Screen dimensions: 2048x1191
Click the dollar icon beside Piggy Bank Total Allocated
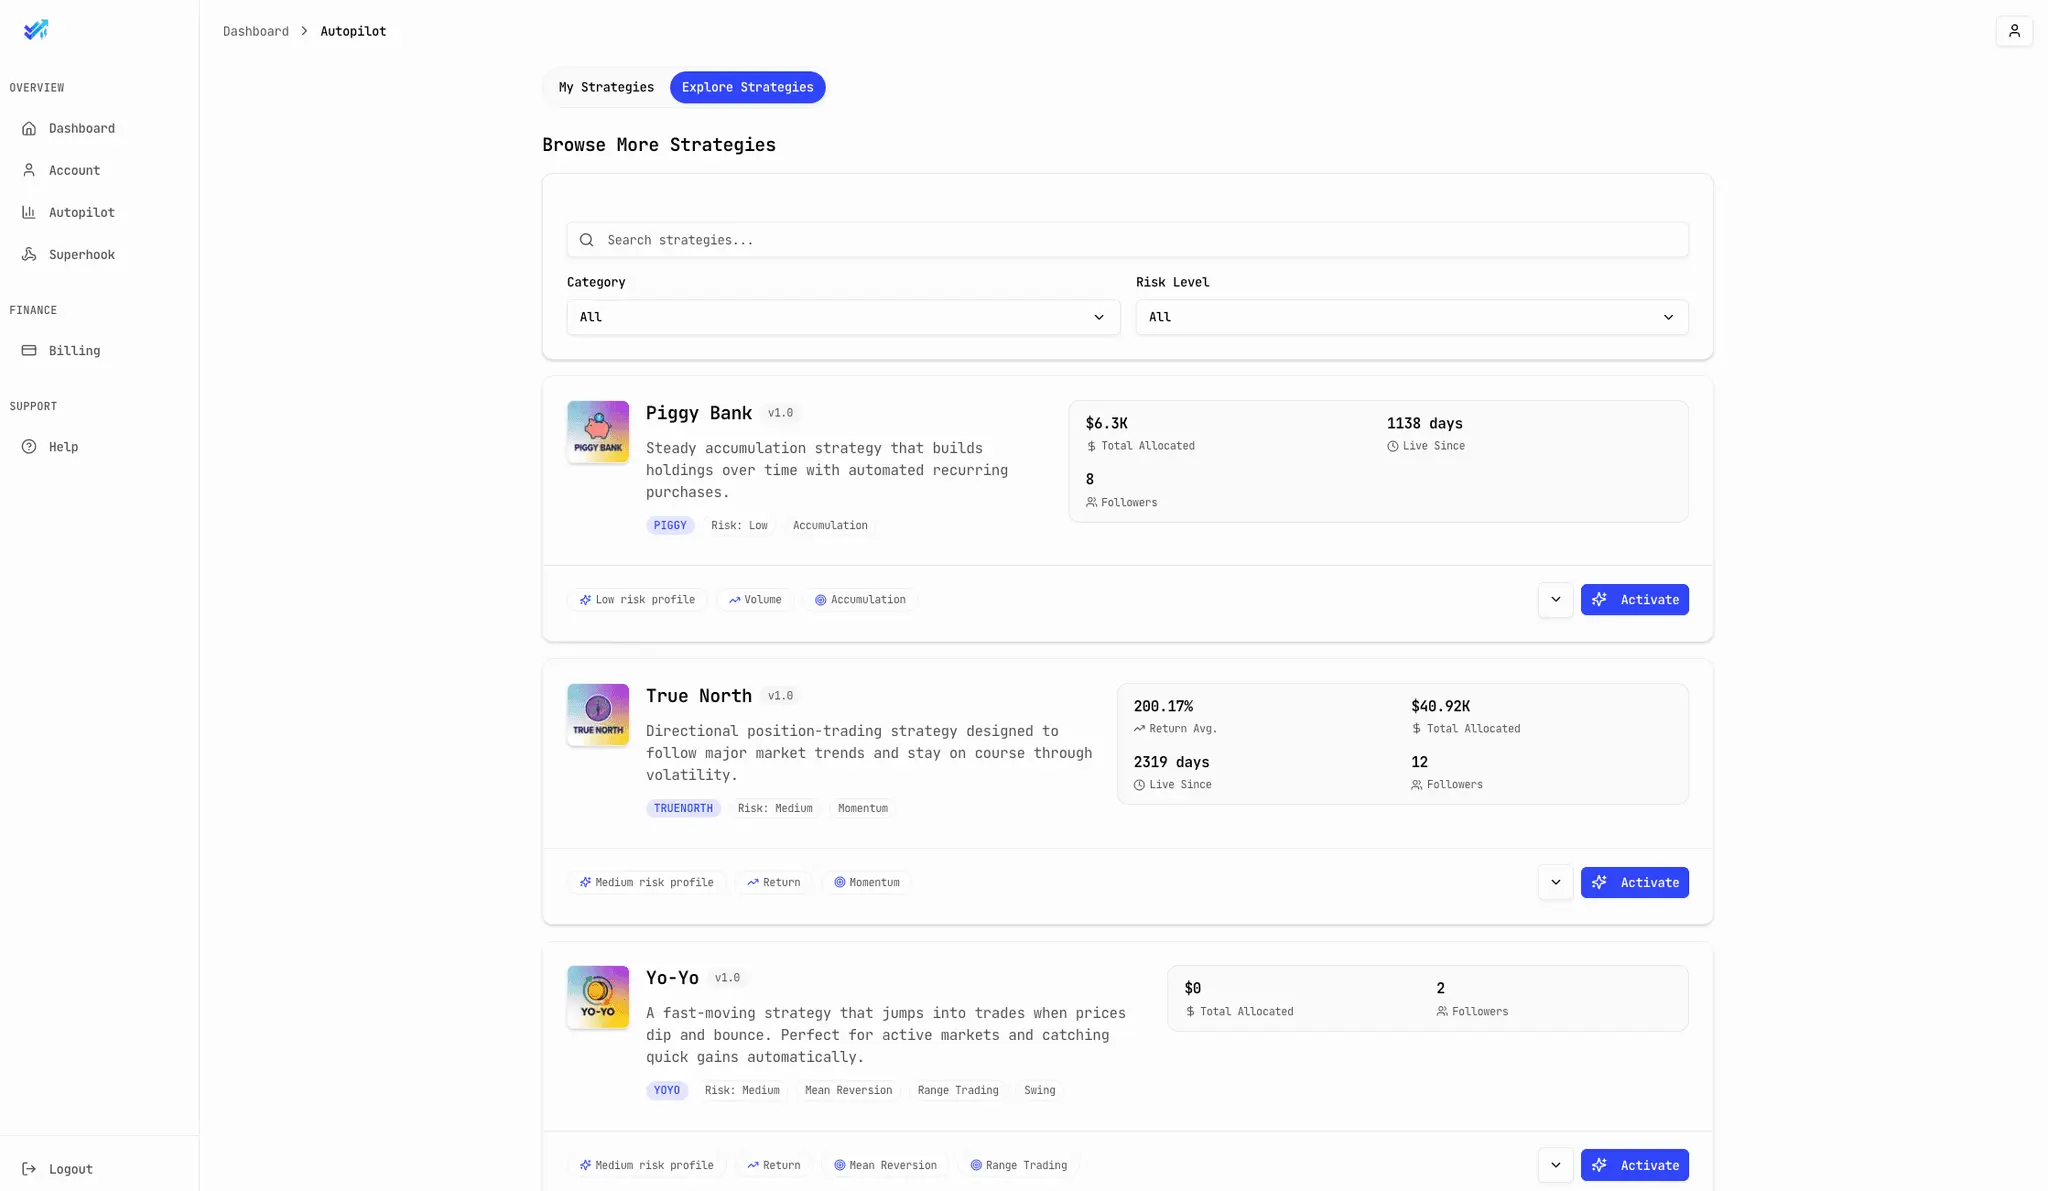coord(1091,446)
